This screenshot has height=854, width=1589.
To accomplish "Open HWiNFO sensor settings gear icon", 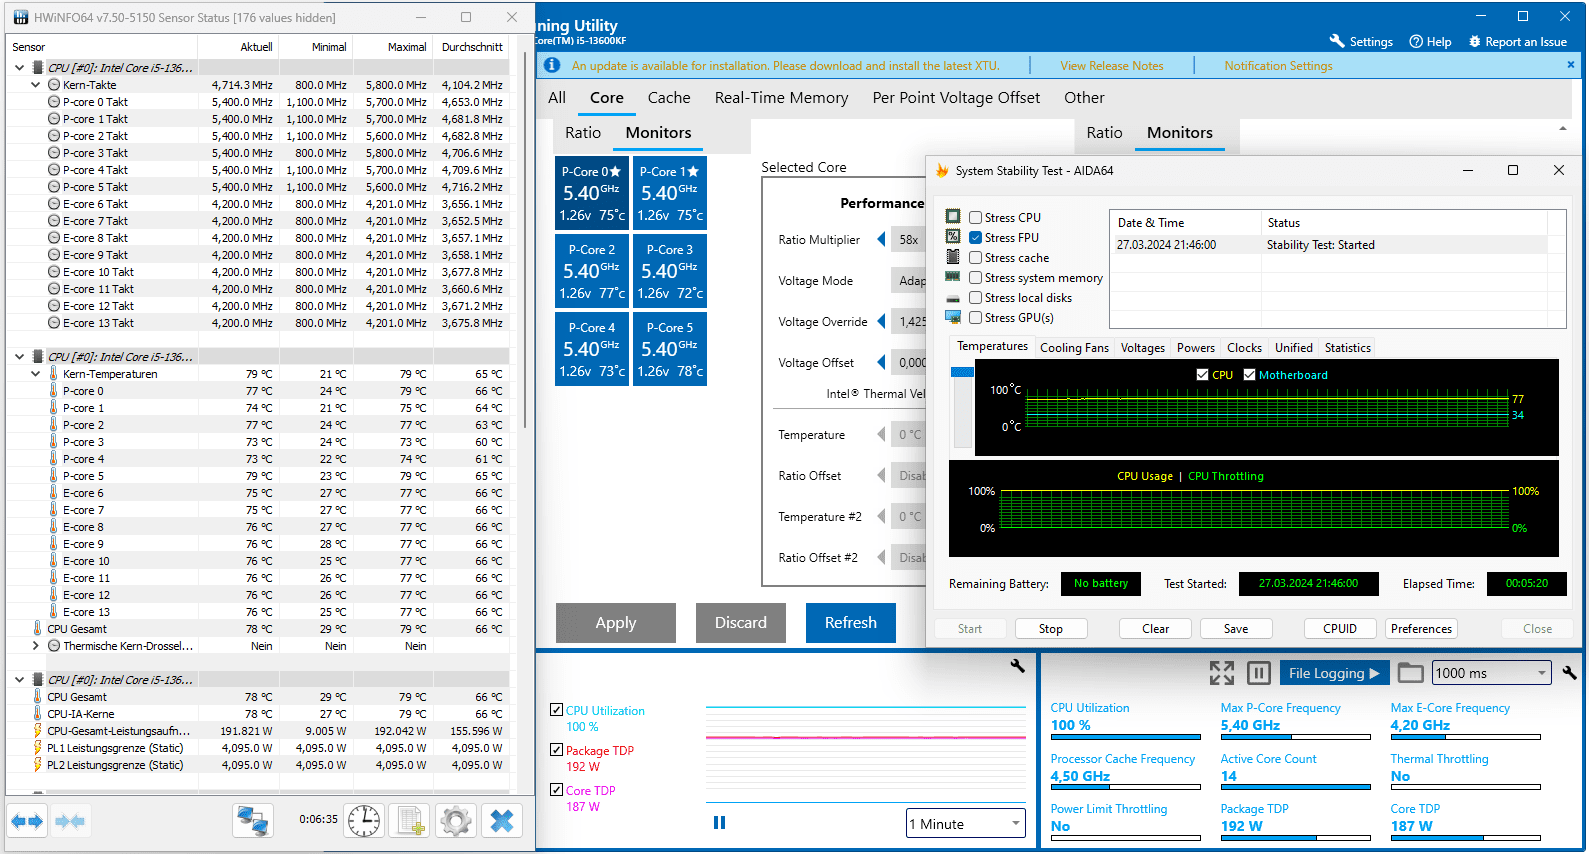I will click(x=456, y=821).
